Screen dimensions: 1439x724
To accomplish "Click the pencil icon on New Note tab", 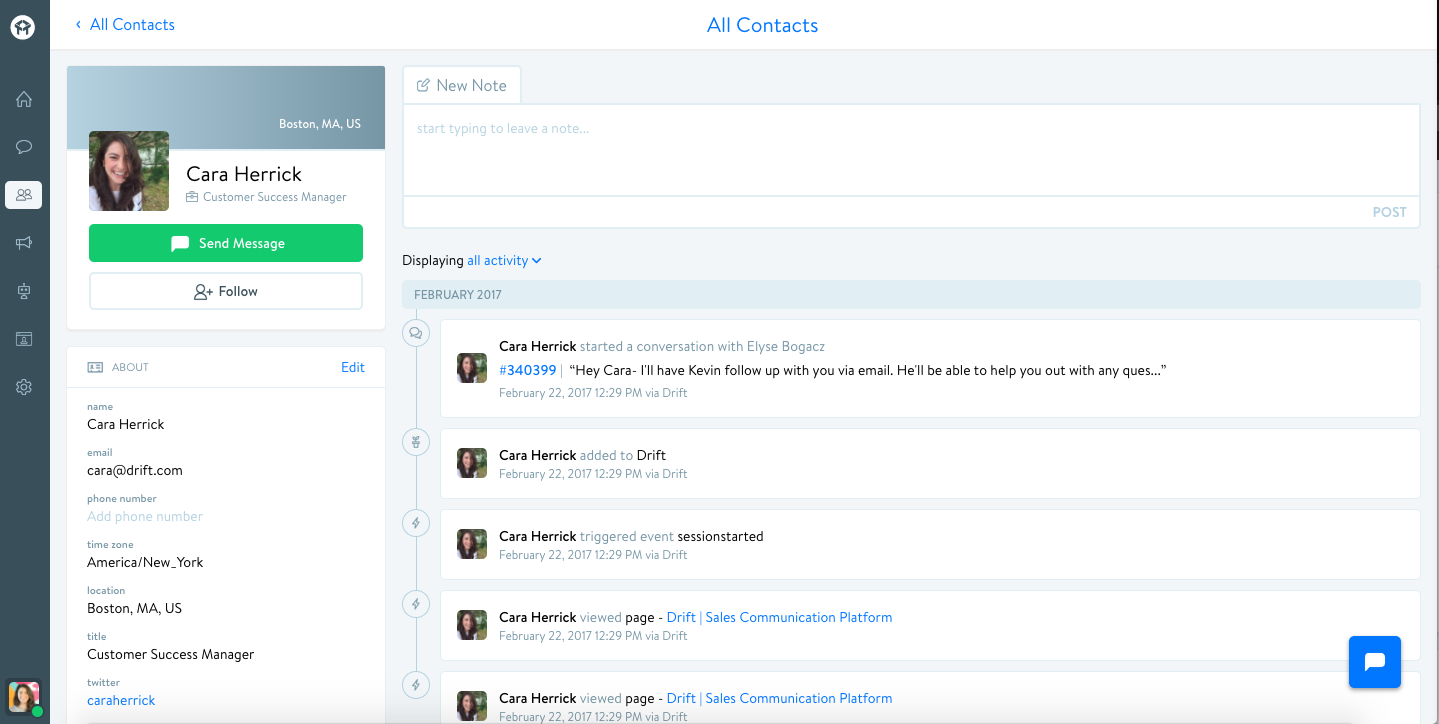I will [423, 86].
